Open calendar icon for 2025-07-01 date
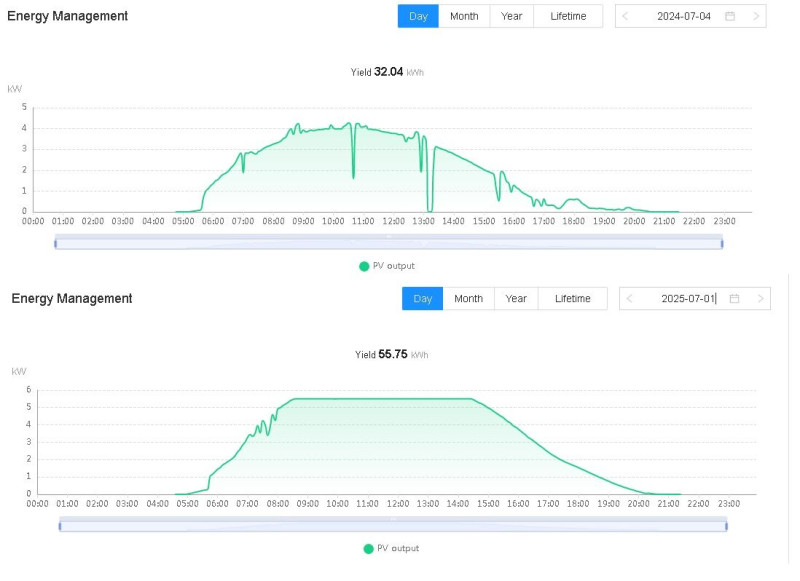Screen dimensions: 800x581 734,298
